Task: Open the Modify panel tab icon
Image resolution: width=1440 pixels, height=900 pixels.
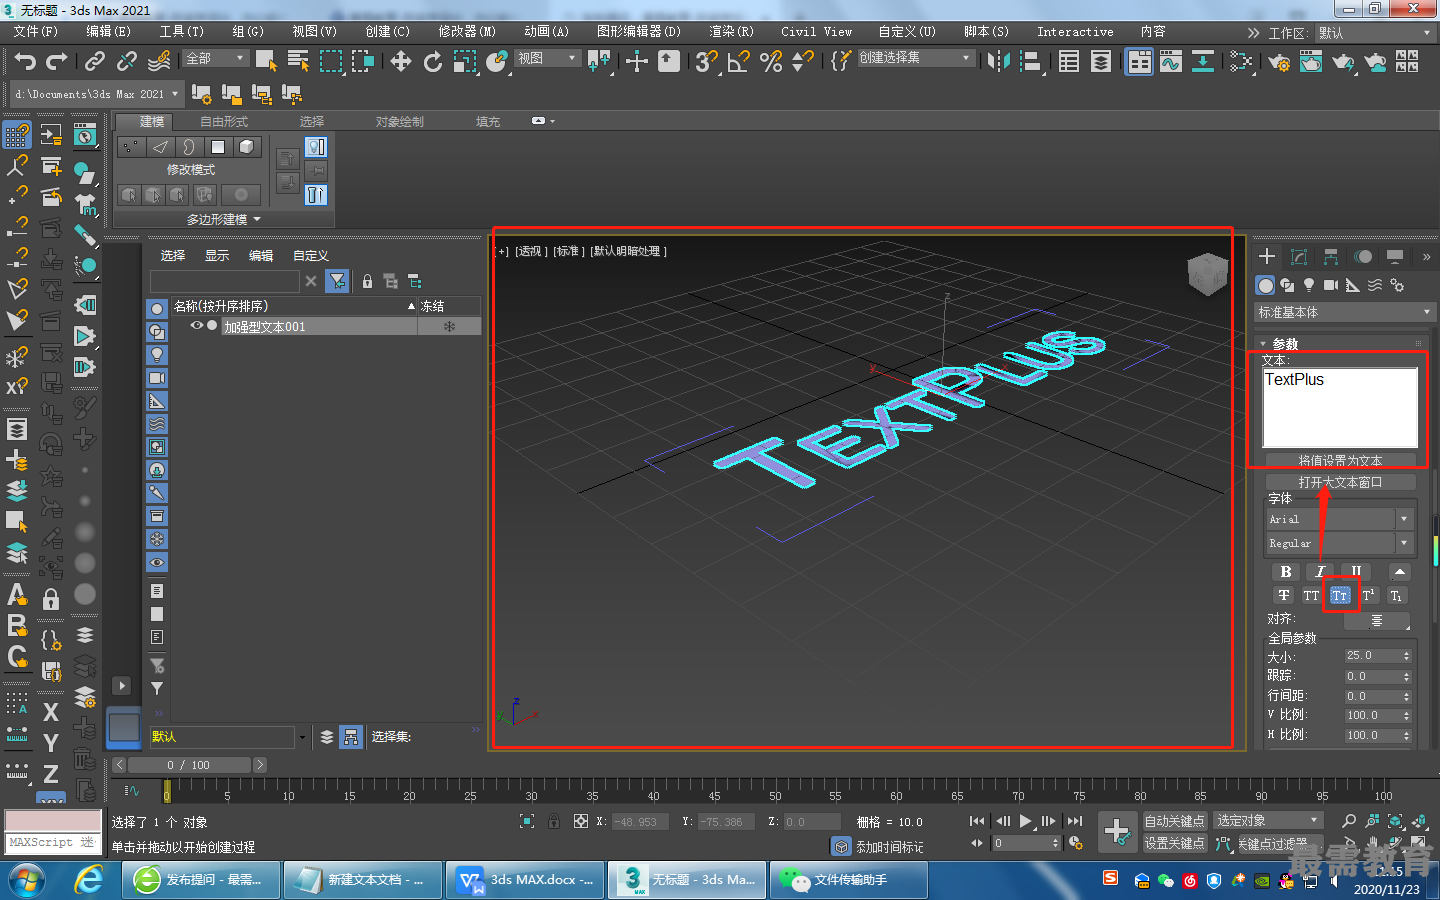Action: click(x=1299, y=257)
